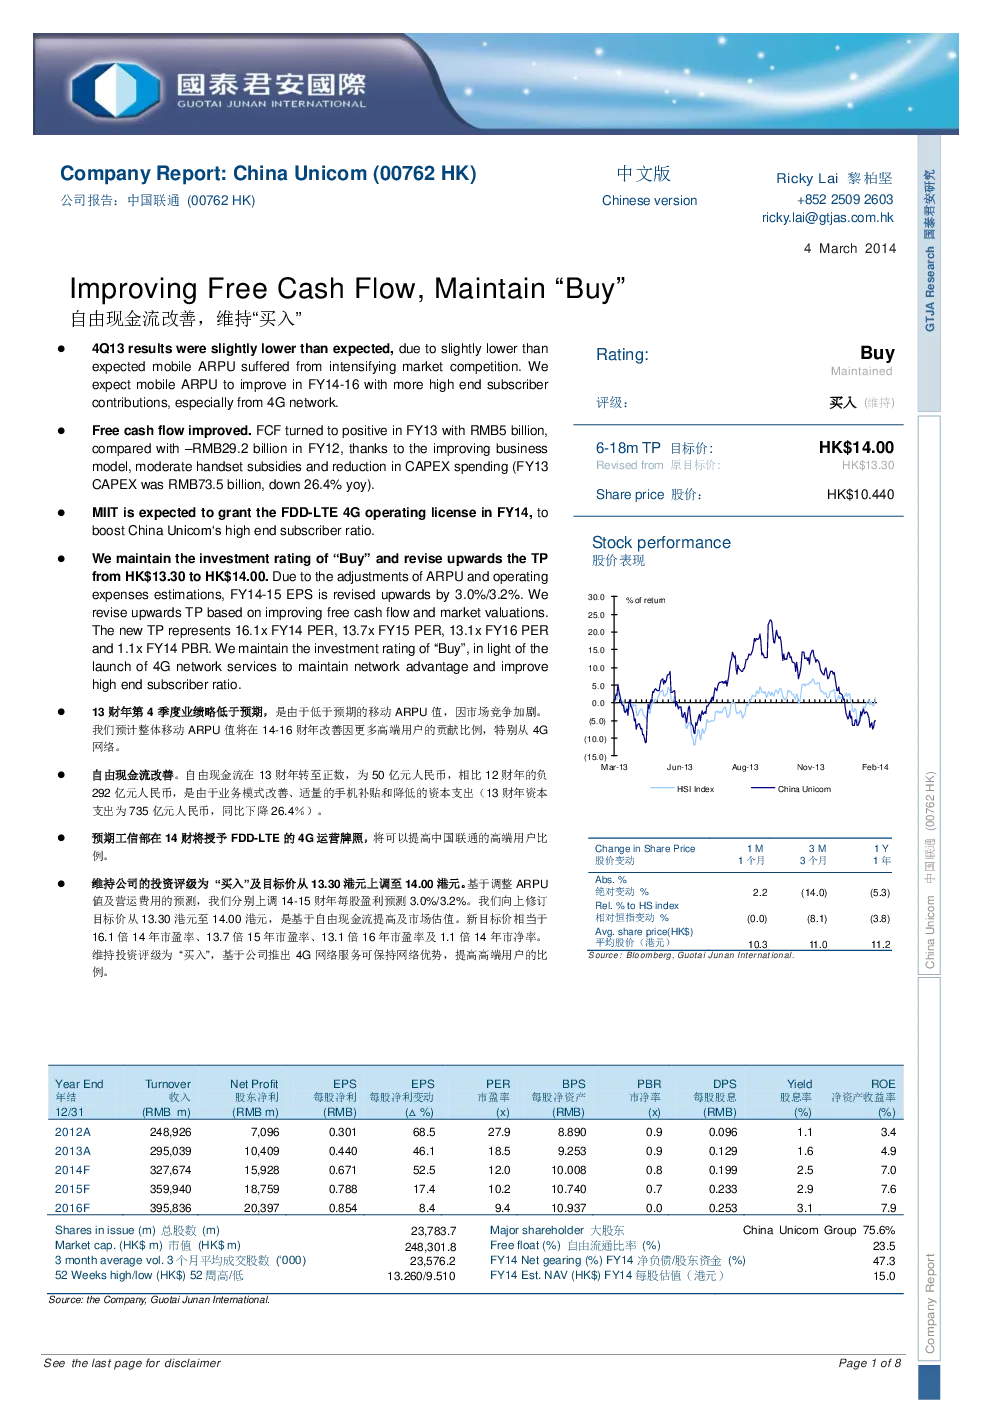Click the 'Stock performance' heading

click(661, 542)
